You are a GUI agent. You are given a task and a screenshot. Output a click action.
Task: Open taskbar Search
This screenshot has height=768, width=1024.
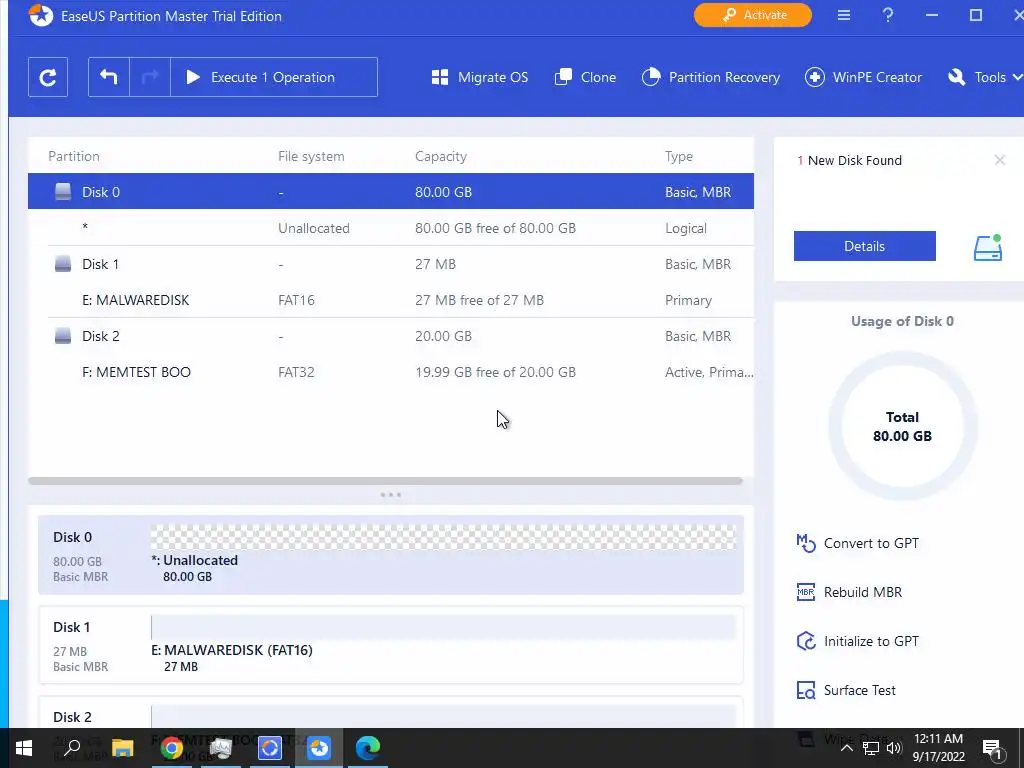click(72, 748)
